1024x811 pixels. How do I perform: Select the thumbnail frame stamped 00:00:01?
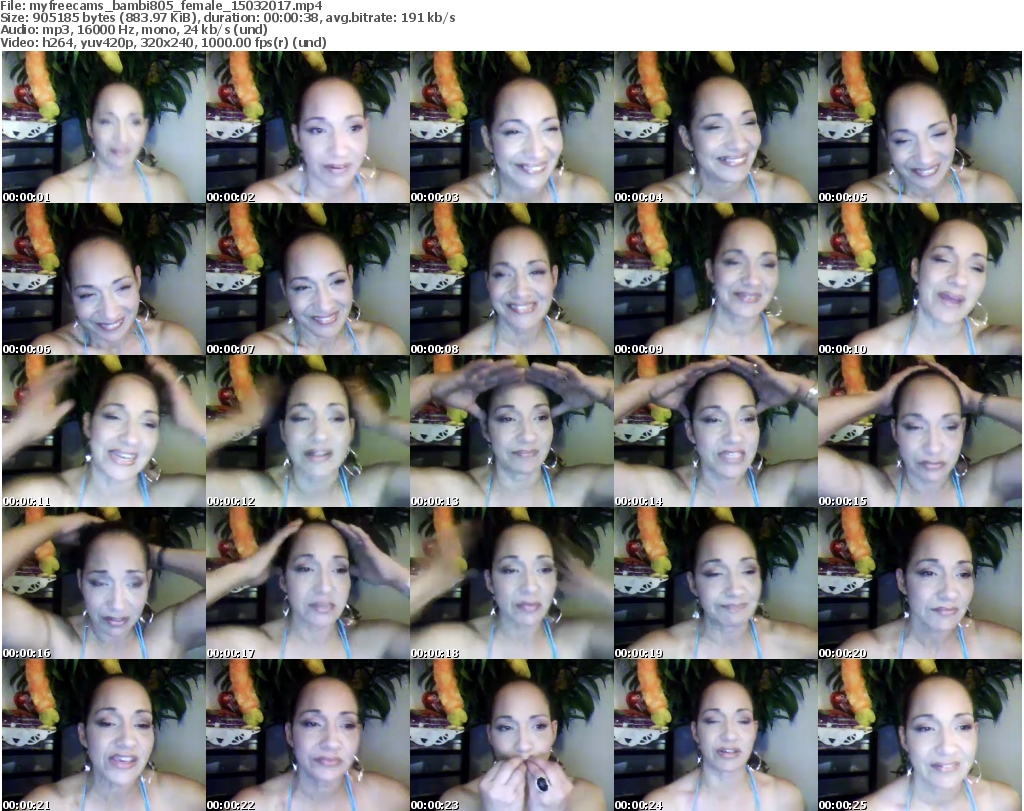click(103, 127)
